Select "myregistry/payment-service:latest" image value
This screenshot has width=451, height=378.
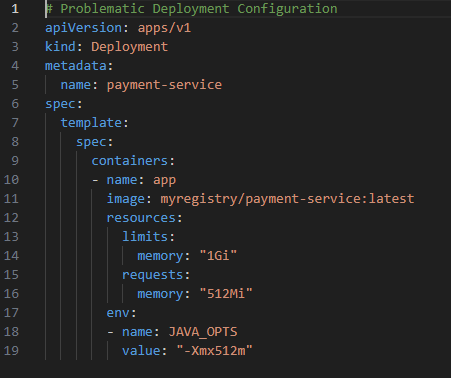coord(287,199)
